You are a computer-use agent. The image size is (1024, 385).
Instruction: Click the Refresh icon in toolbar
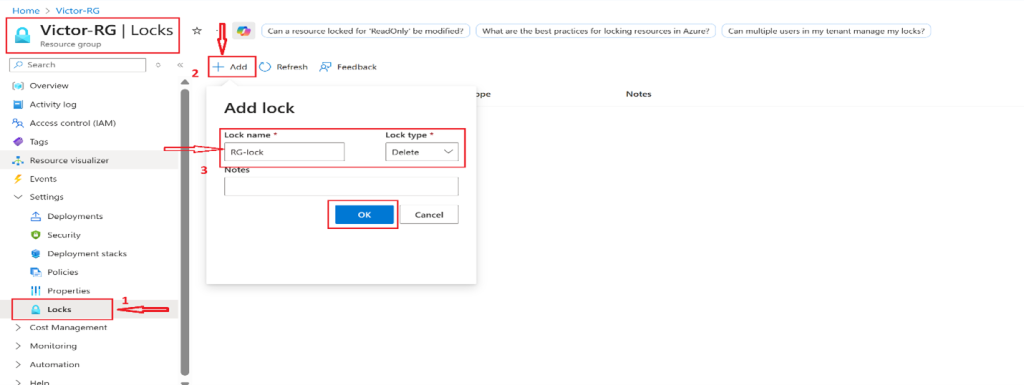pos(266,67)
